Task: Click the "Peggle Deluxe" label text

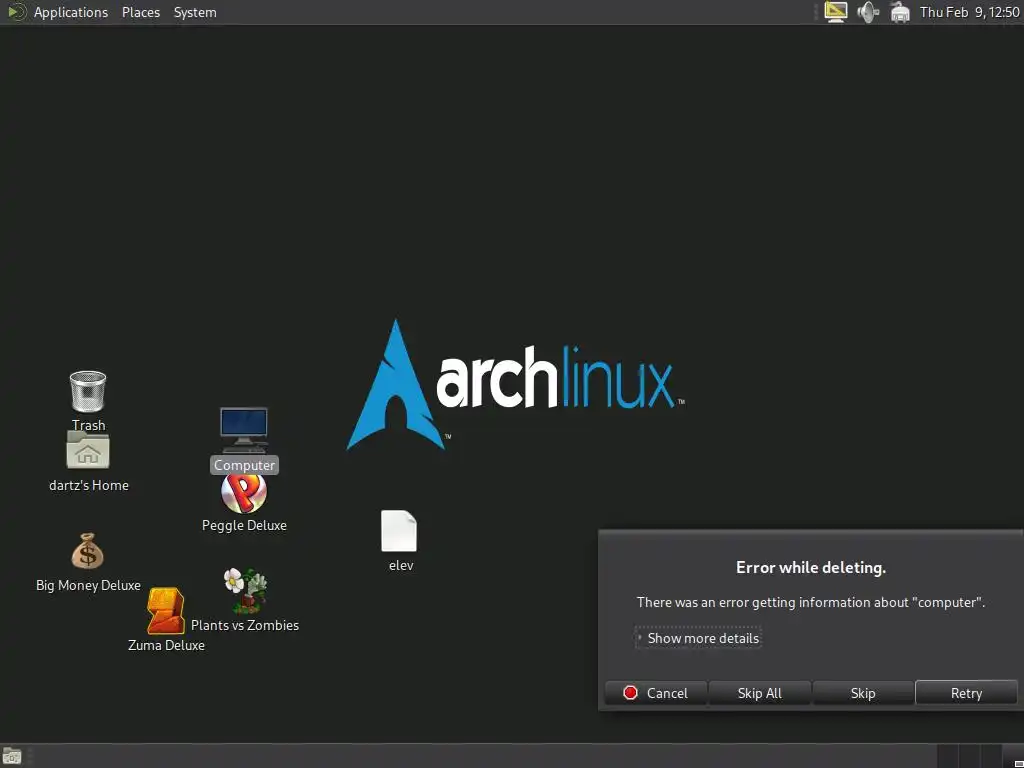Action: point(244,525)
